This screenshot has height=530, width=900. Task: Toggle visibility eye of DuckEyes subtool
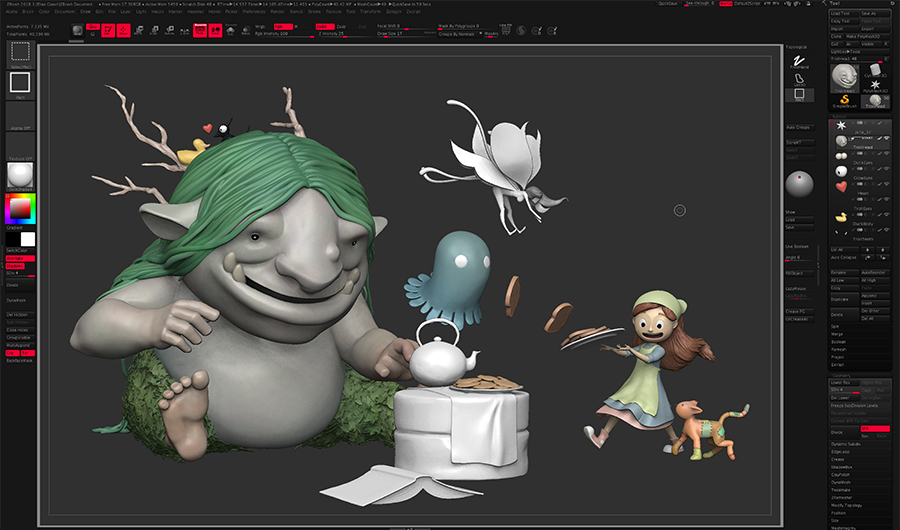point(887,153)
